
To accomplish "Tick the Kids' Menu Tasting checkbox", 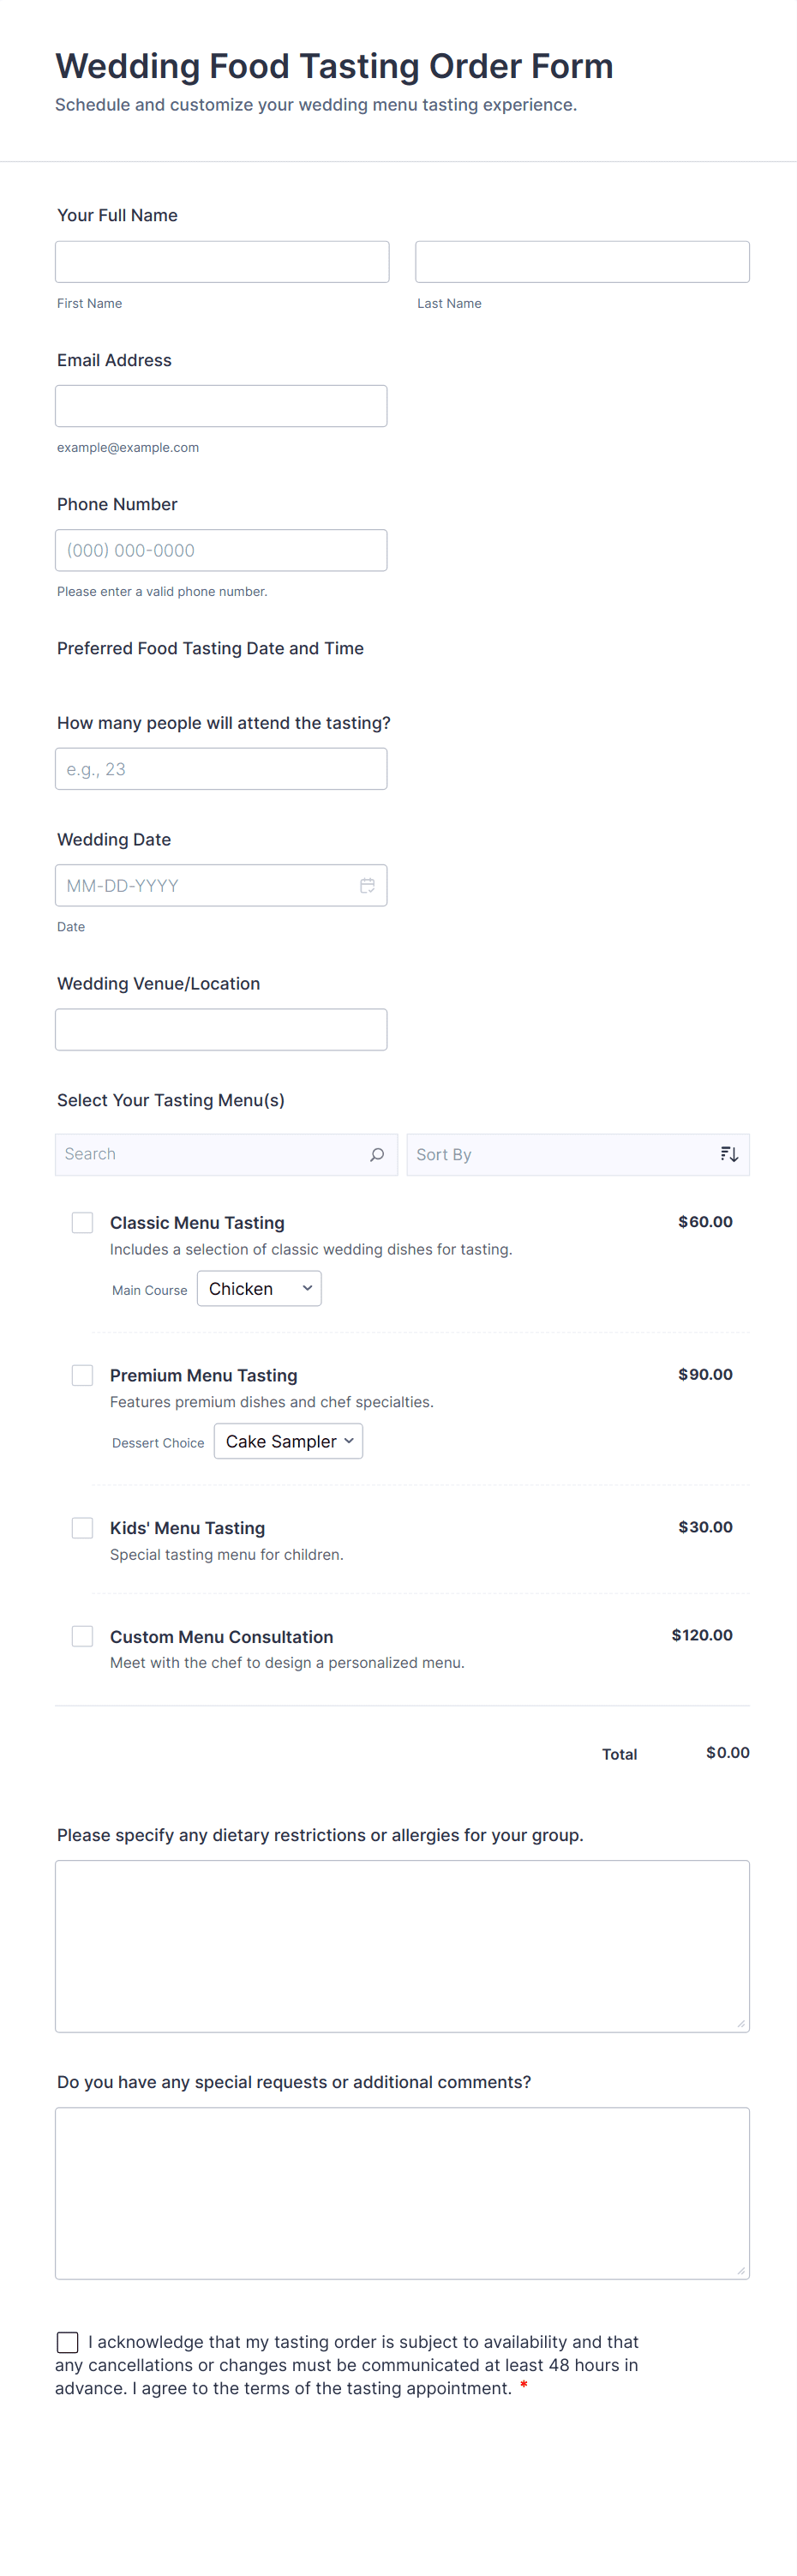I will pyautogui.click(x=83, y=1527).
